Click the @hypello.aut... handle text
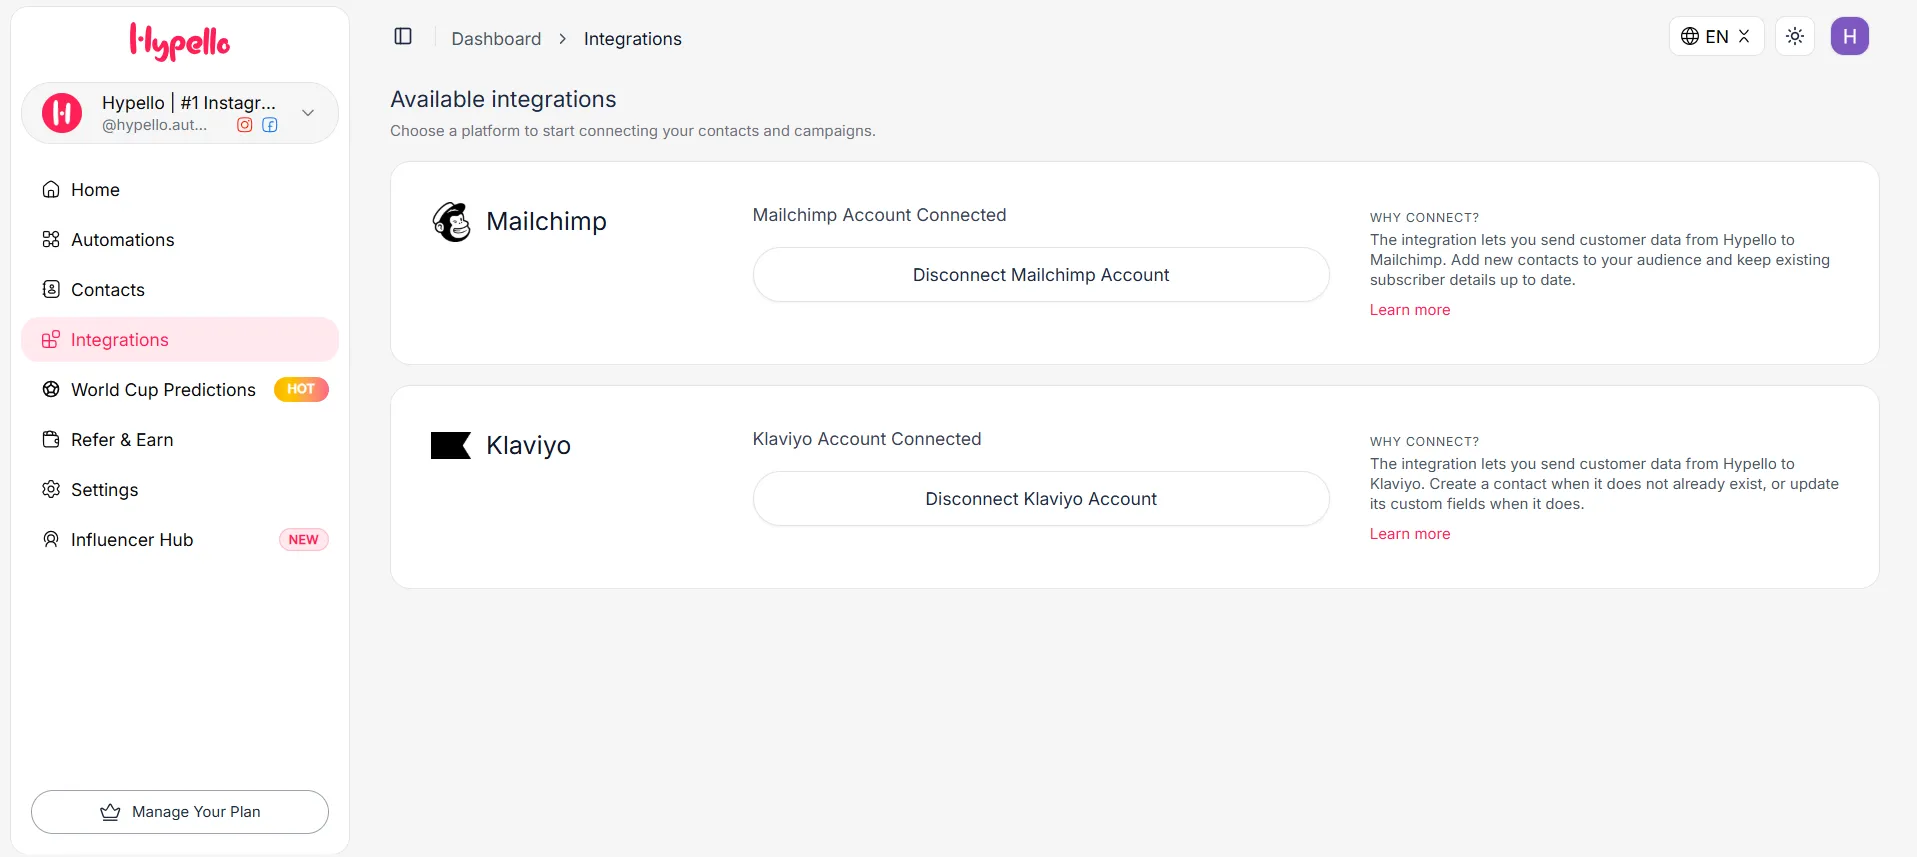The image size is (1917, 857). [x=155, y=125]
